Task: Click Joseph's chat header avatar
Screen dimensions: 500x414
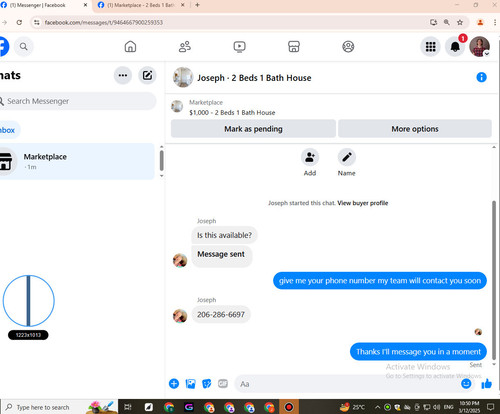Action: click(183, 77)
